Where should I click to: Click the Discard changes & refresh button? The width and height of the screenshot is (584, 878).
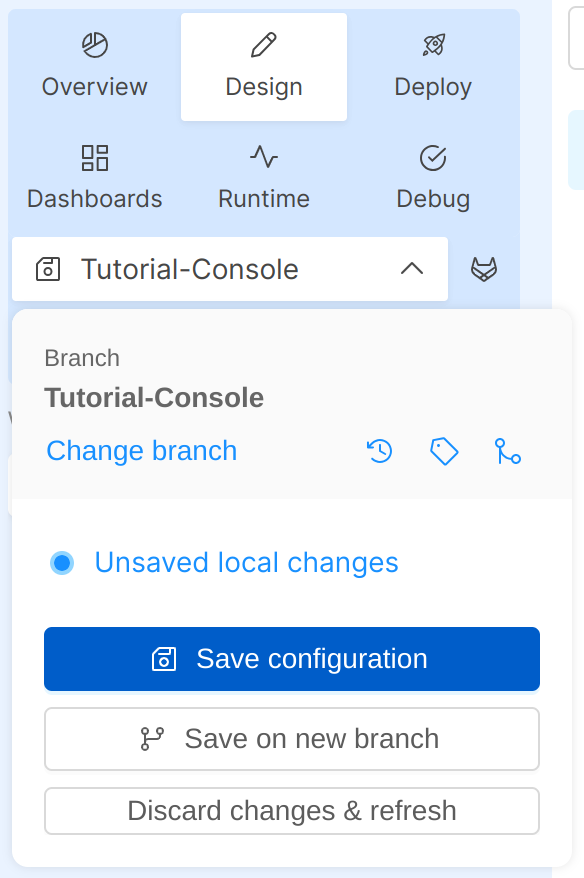coord(291,811)
